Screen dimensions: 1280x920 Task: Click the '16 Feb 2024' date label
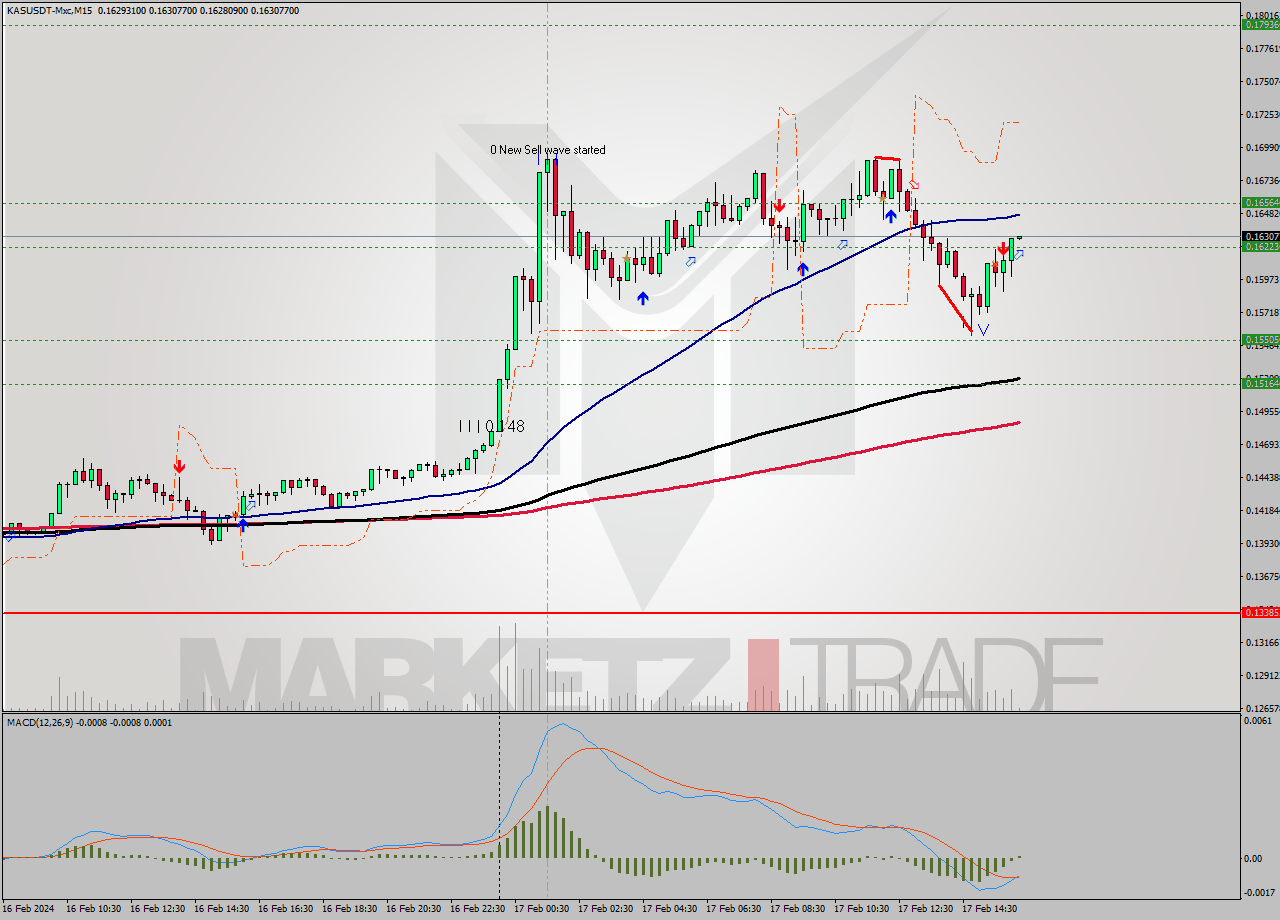click(x=28, y=909)
